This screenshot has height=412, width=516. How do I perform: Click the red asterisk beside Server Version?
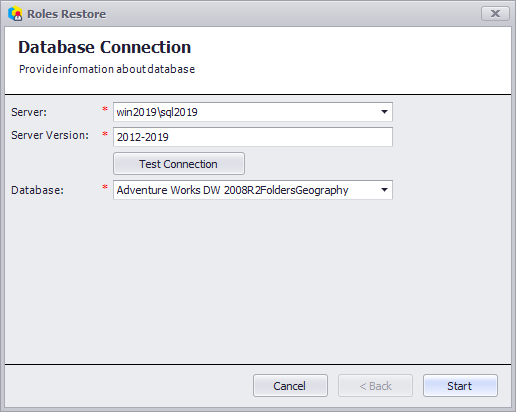click(105, 134)
